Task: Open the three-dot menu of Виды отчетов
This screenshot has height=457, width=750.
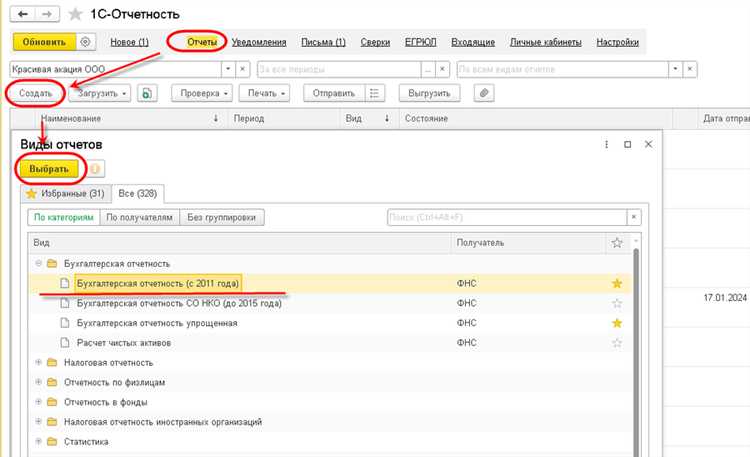Action: pyautogui.click(x=606, y=145)
